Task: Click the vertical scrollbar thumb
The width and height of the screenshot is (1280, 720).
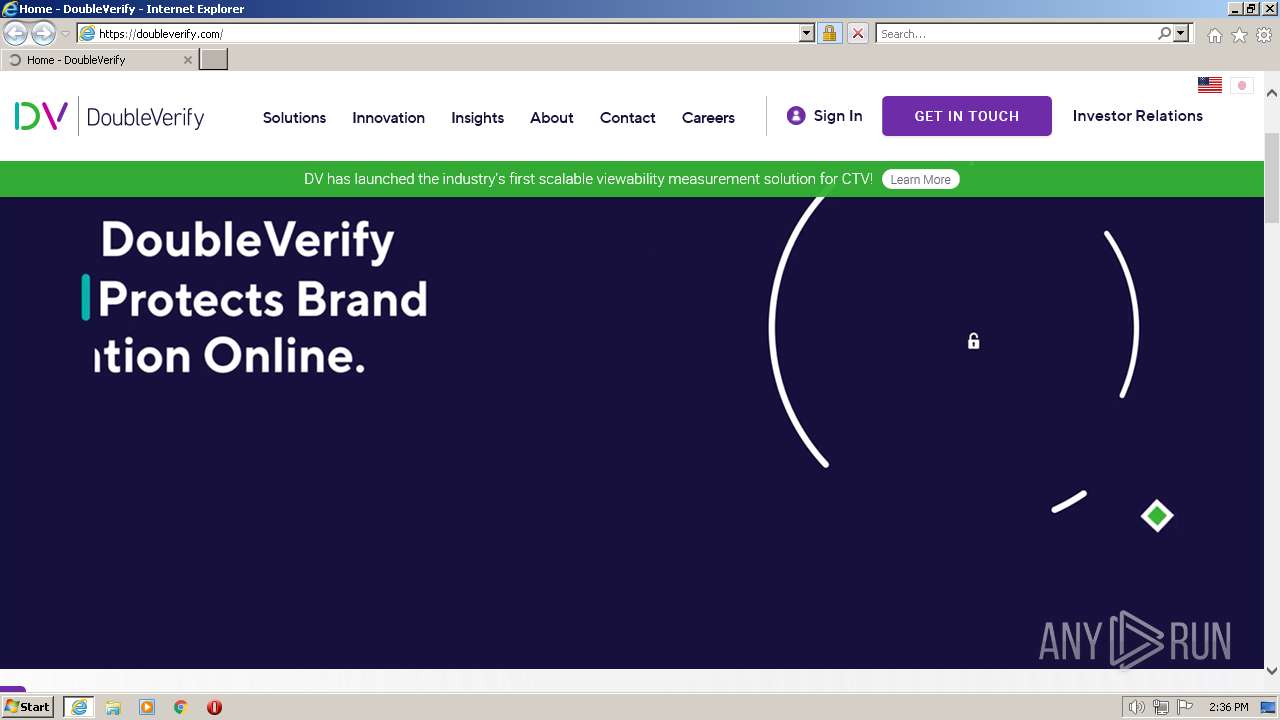Action: coord(1272,178)
